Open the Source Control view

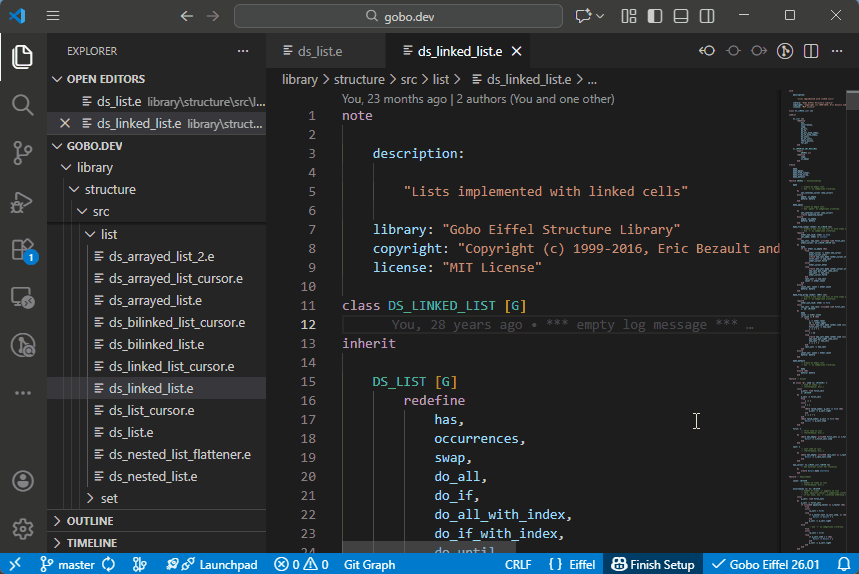pos(22,152)
